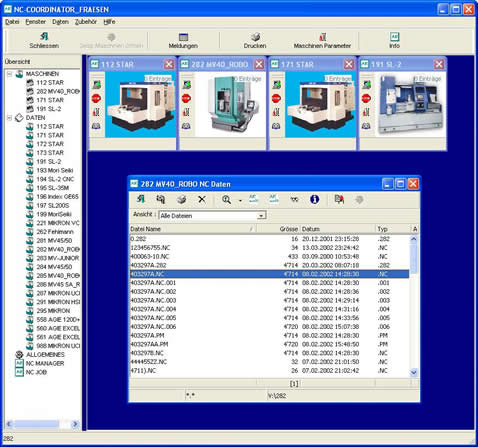
Task: Click the black X delete icon in NC Daten toolbar
Action: [202, 199]
